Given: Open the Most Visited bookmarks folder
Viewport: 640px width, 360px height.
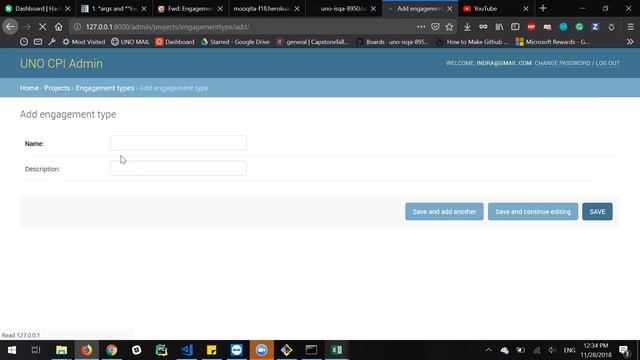Looking at the screenshot, I should point(84,42).
